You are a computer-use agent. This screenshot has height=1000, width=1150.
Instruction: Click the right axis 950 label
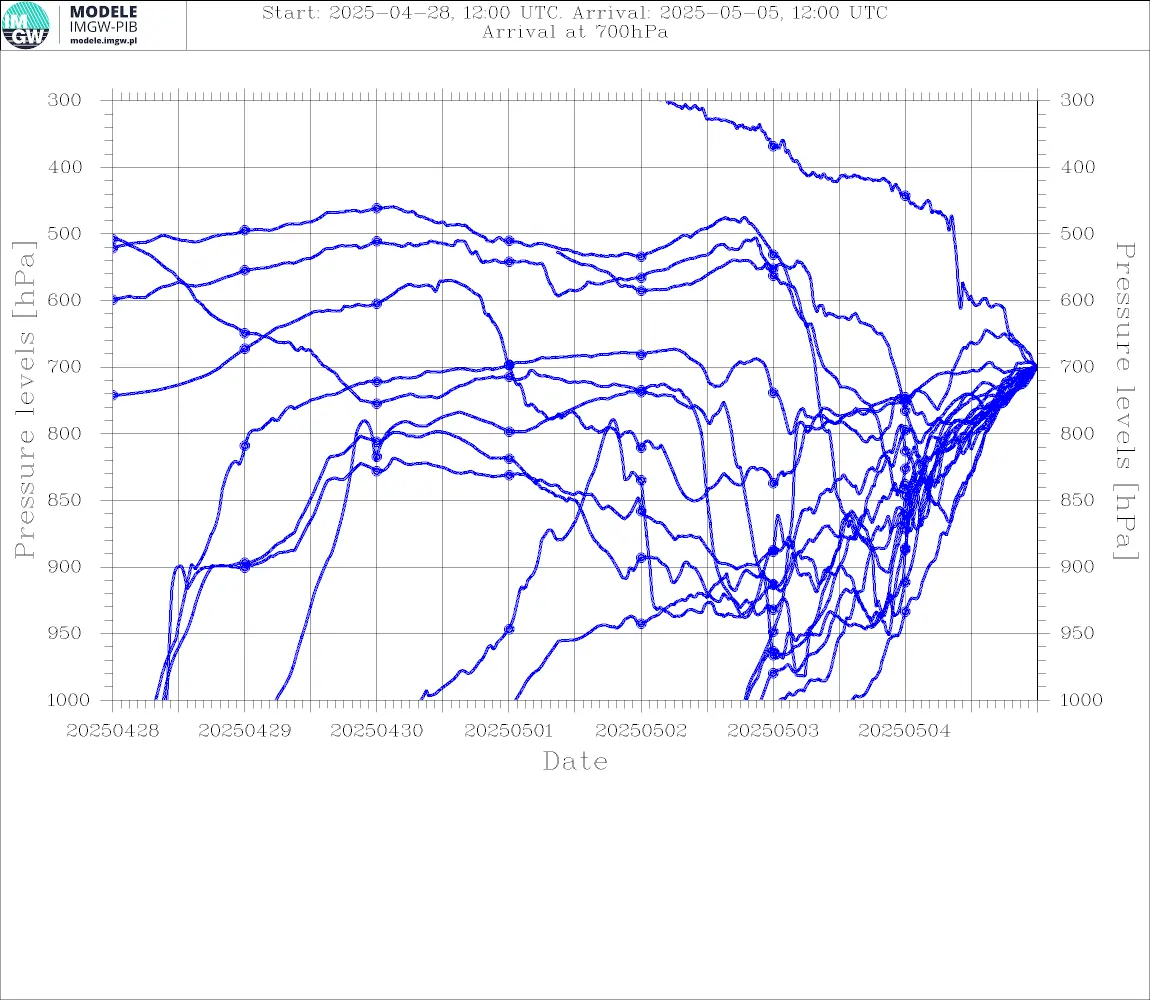1077,633
